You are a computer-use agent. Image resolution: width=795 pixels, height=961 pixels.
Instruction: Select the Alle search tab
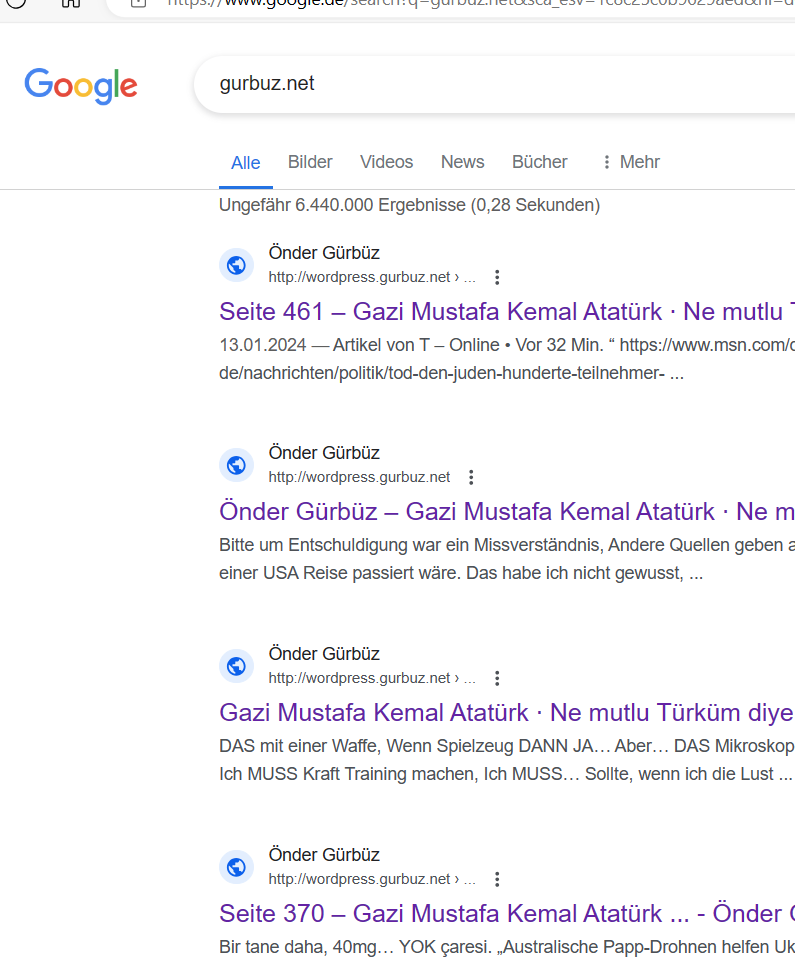246,163
